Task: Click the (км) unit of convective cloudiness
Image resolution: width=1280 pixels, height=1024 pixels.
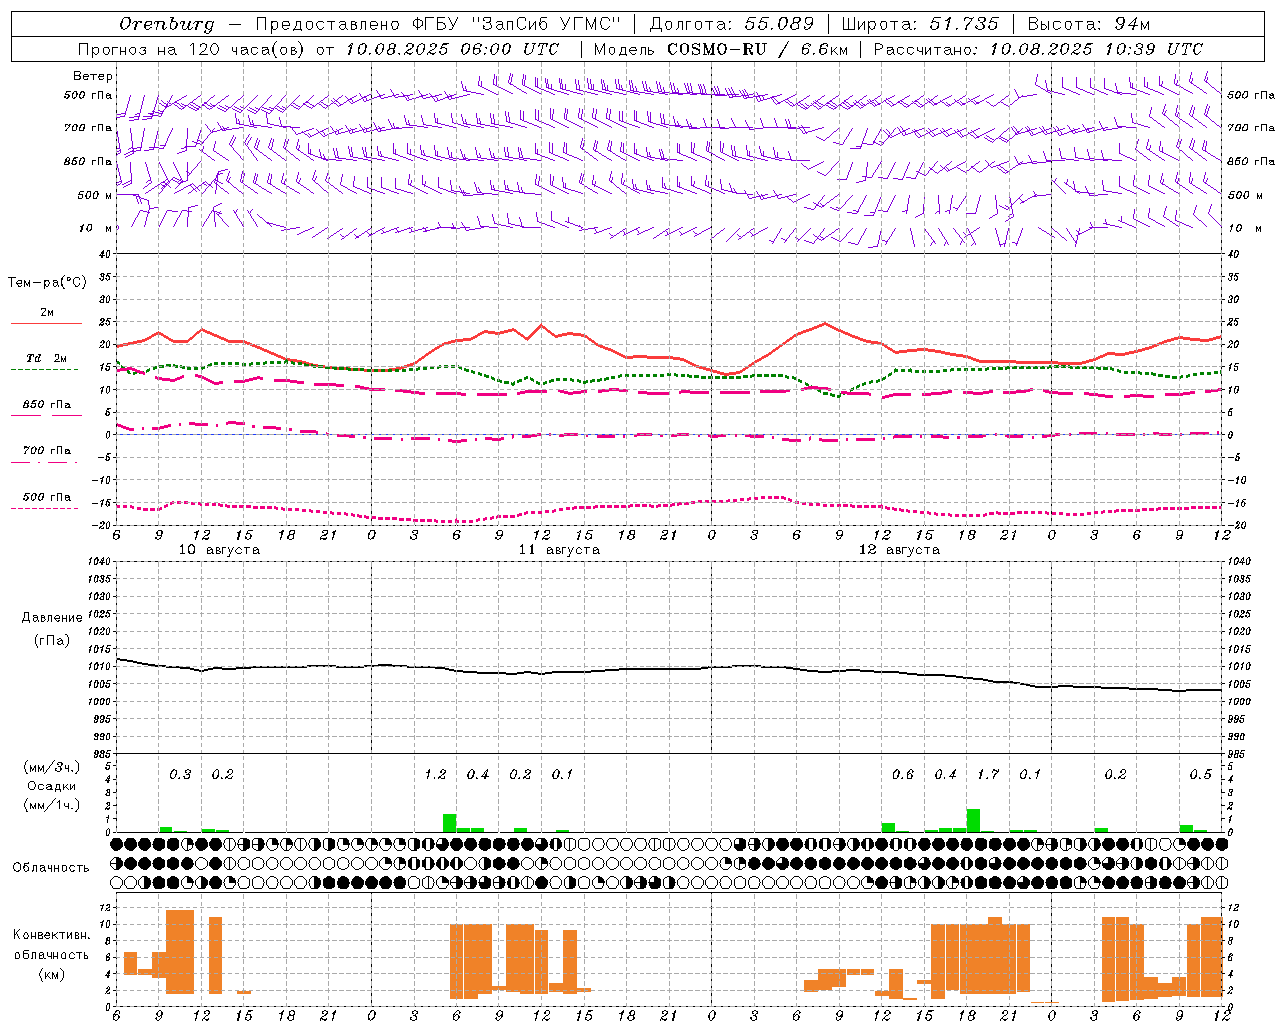Action: point(52,974)
